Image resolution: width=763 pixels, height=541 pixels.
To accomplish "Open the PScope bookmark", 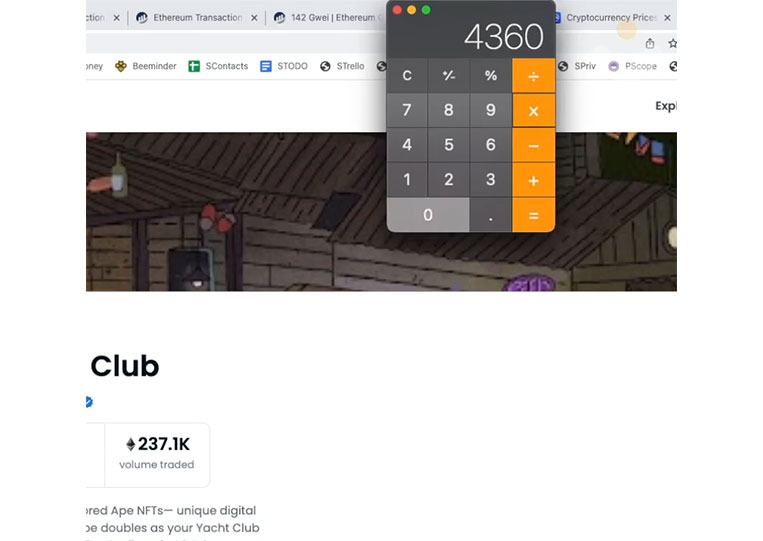I will click(633, 66).
